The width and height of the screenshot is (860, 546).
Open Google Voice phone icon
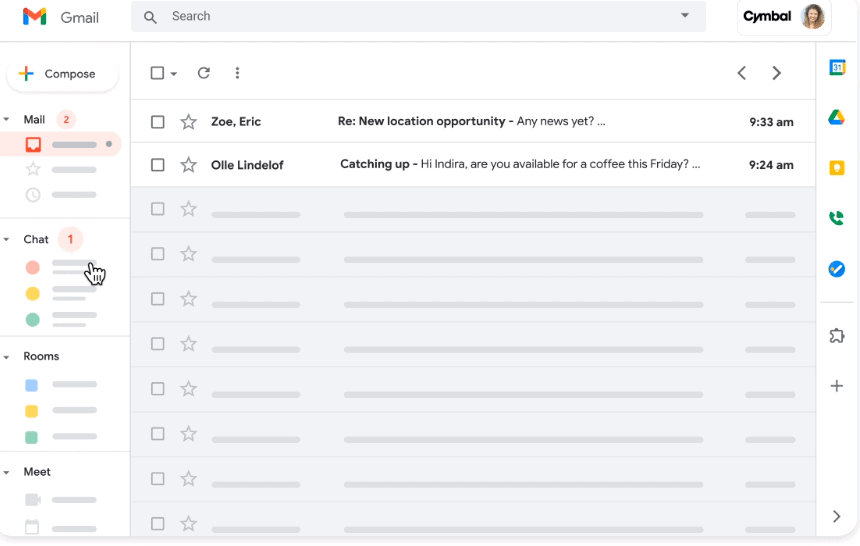point(836,218)
